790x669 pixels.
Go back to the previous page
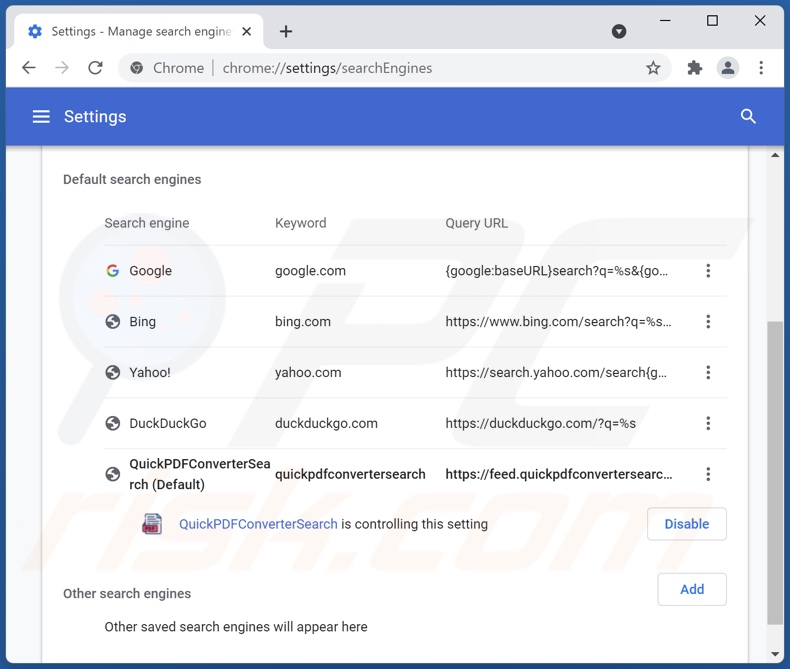click(x=29, y=68)
